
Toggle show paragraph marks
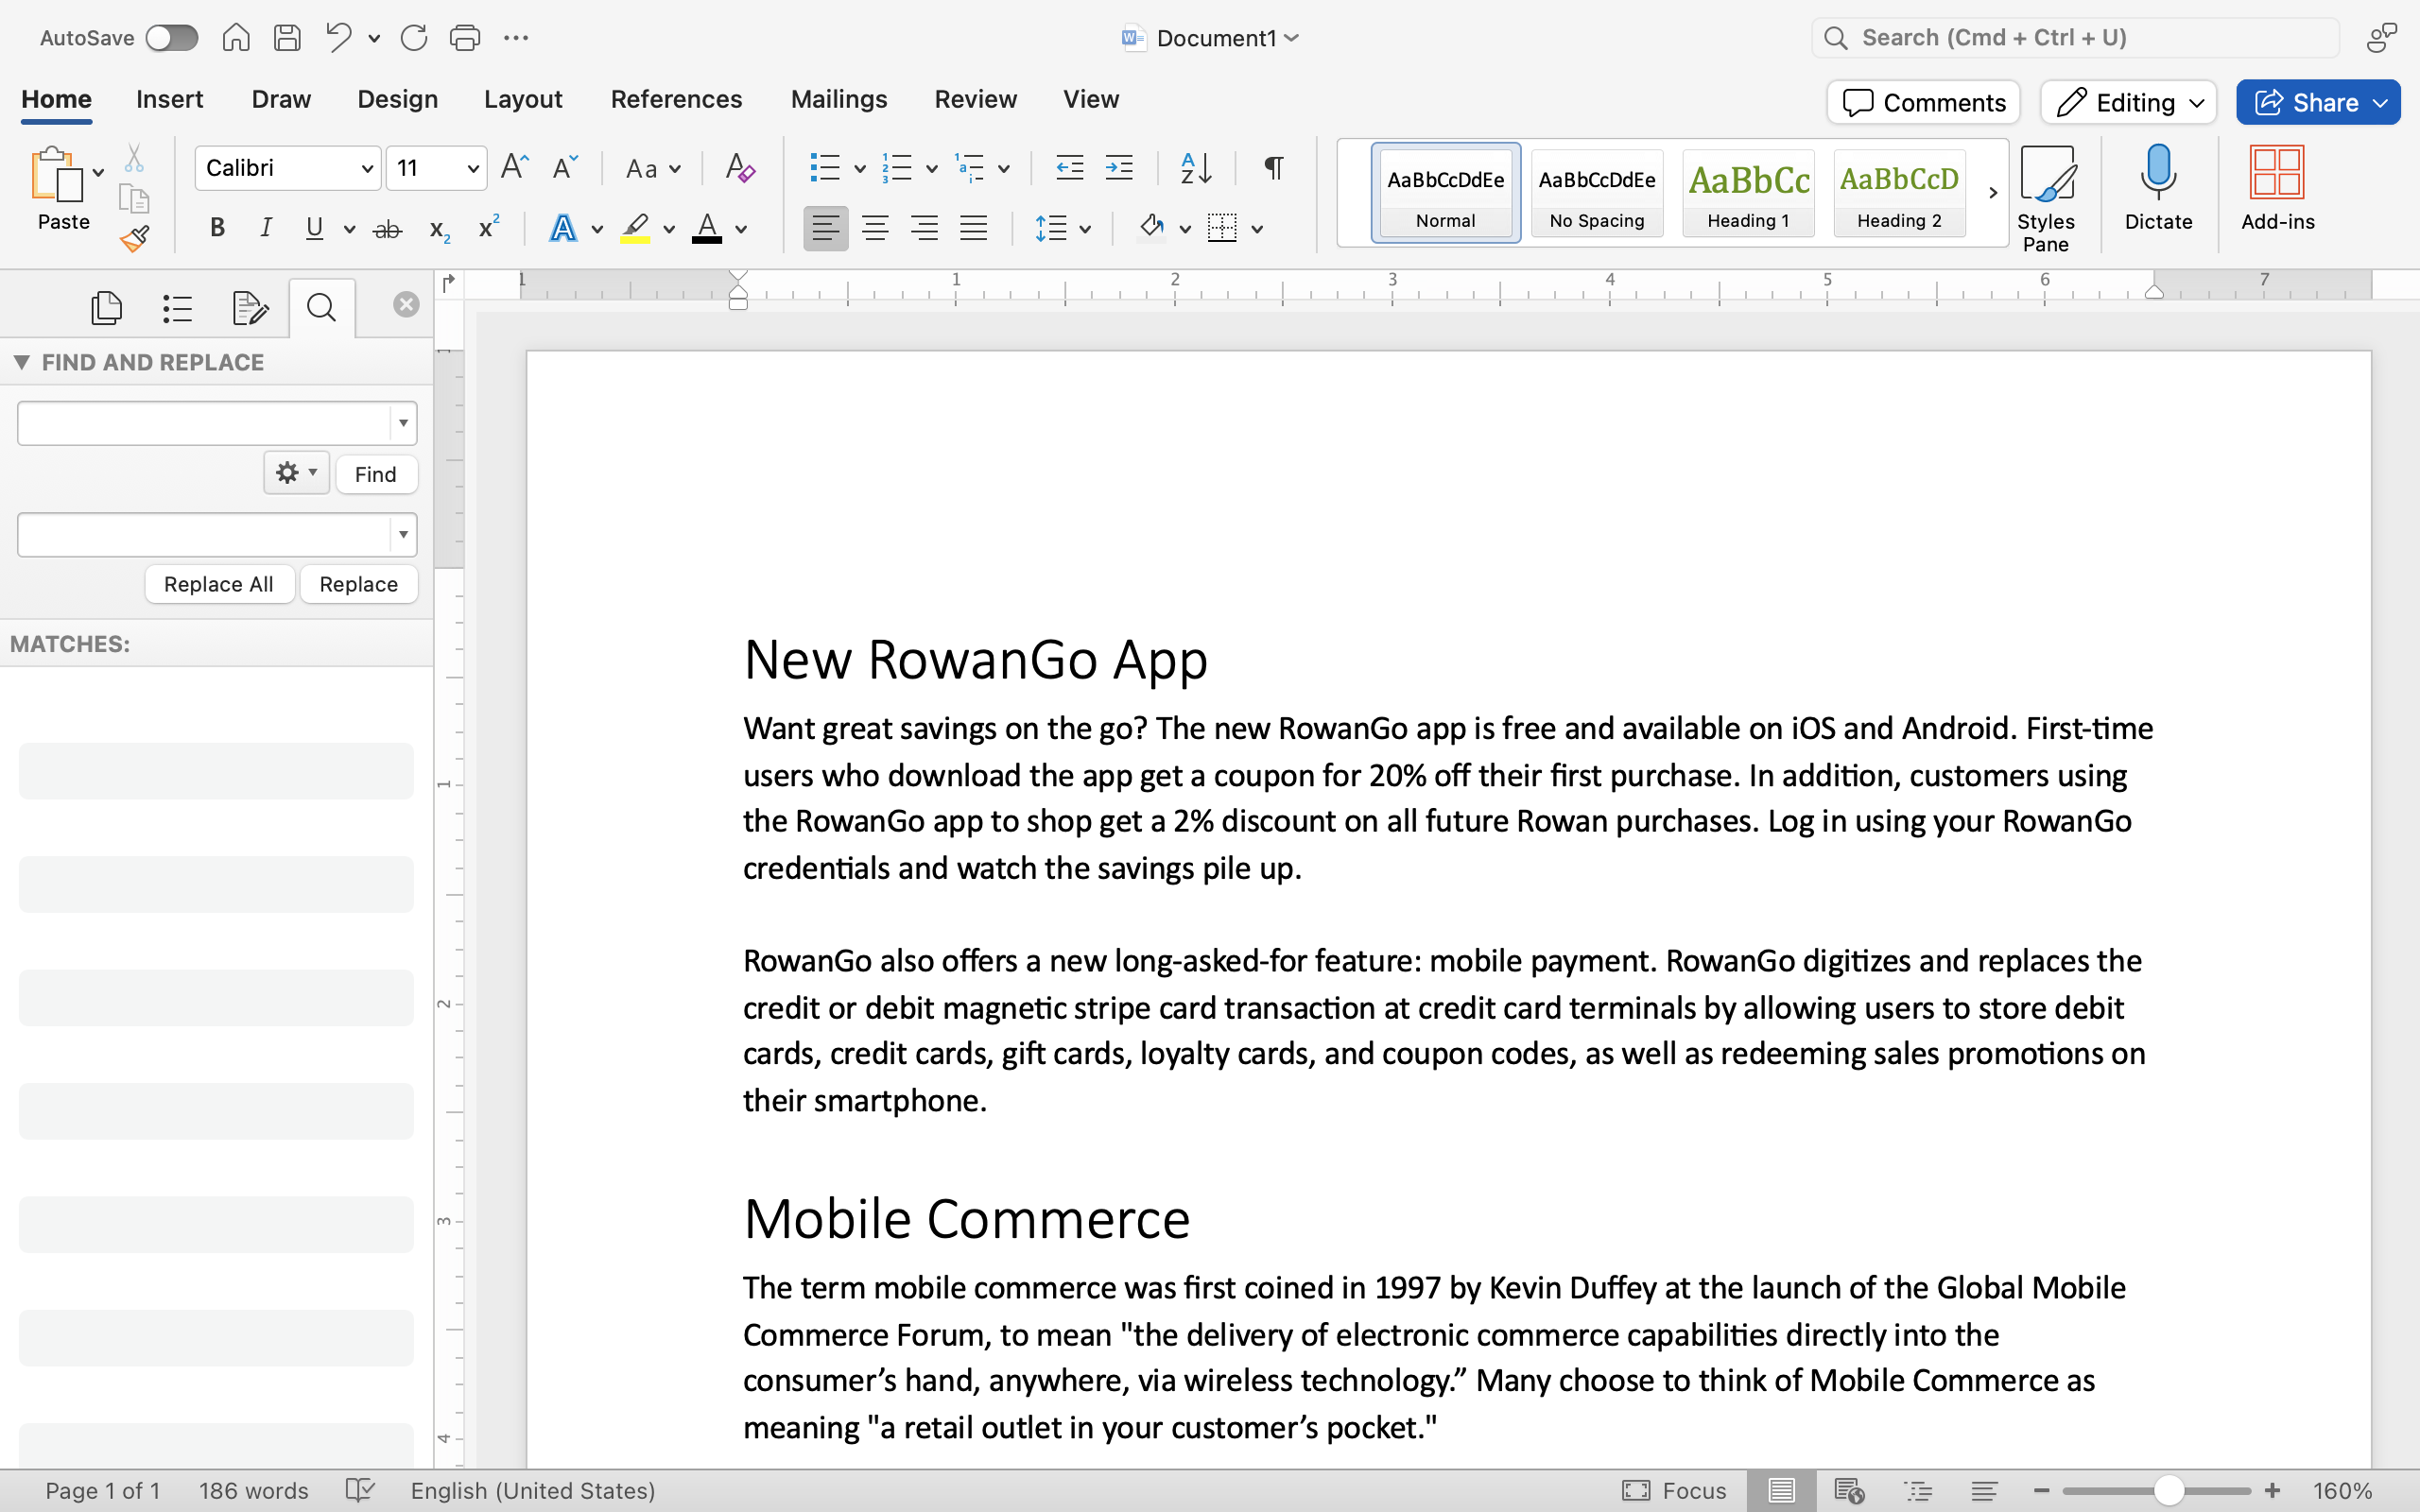click(1273, 167)
